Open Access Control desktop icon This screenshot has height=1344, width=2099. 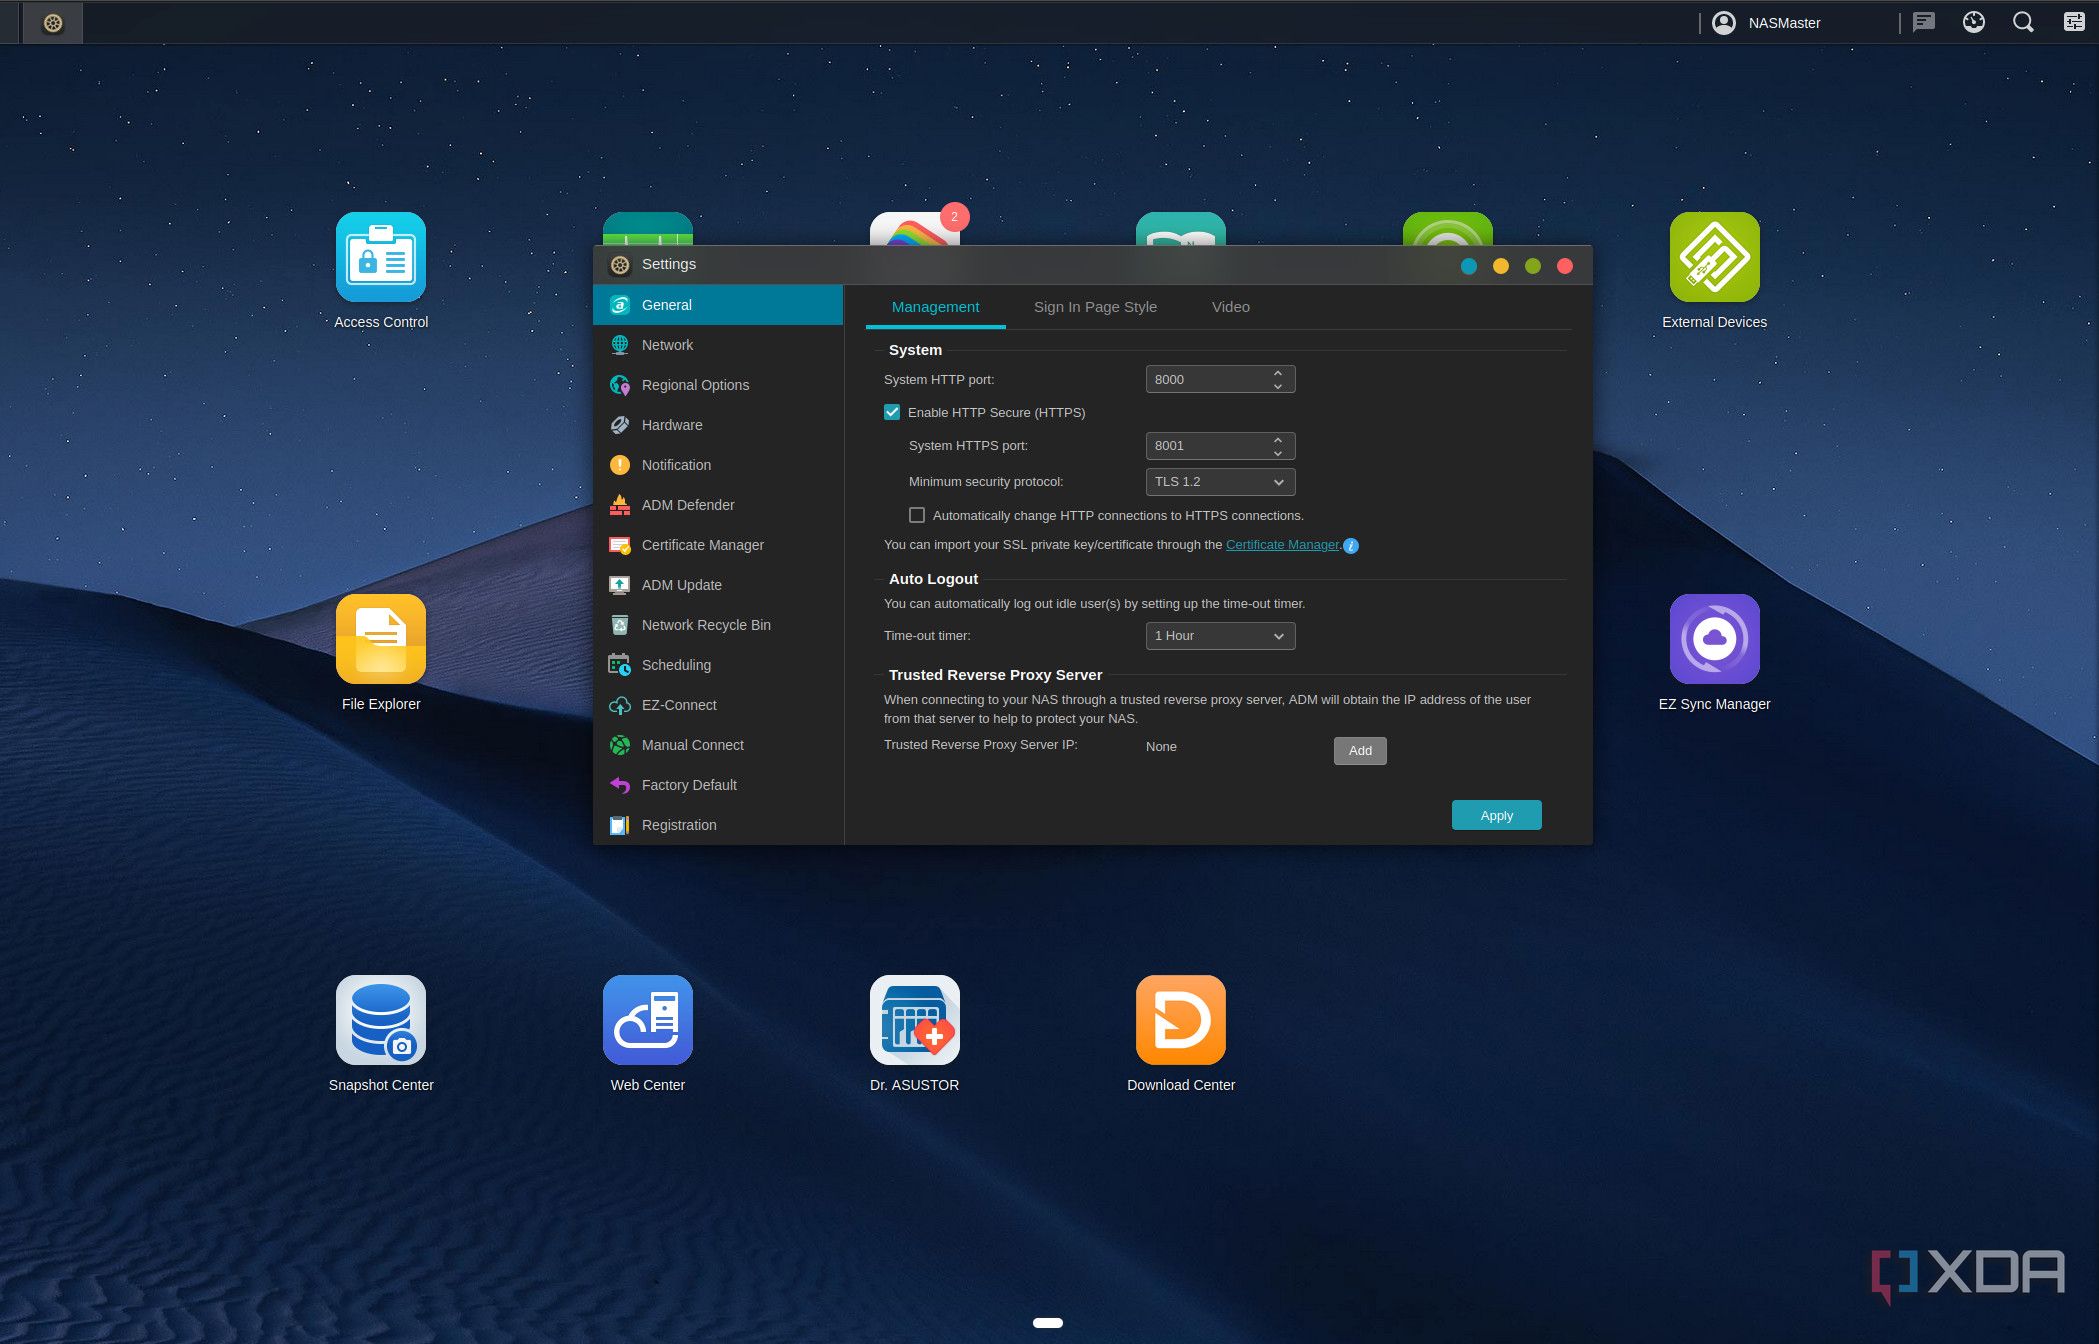coord(380,257)
